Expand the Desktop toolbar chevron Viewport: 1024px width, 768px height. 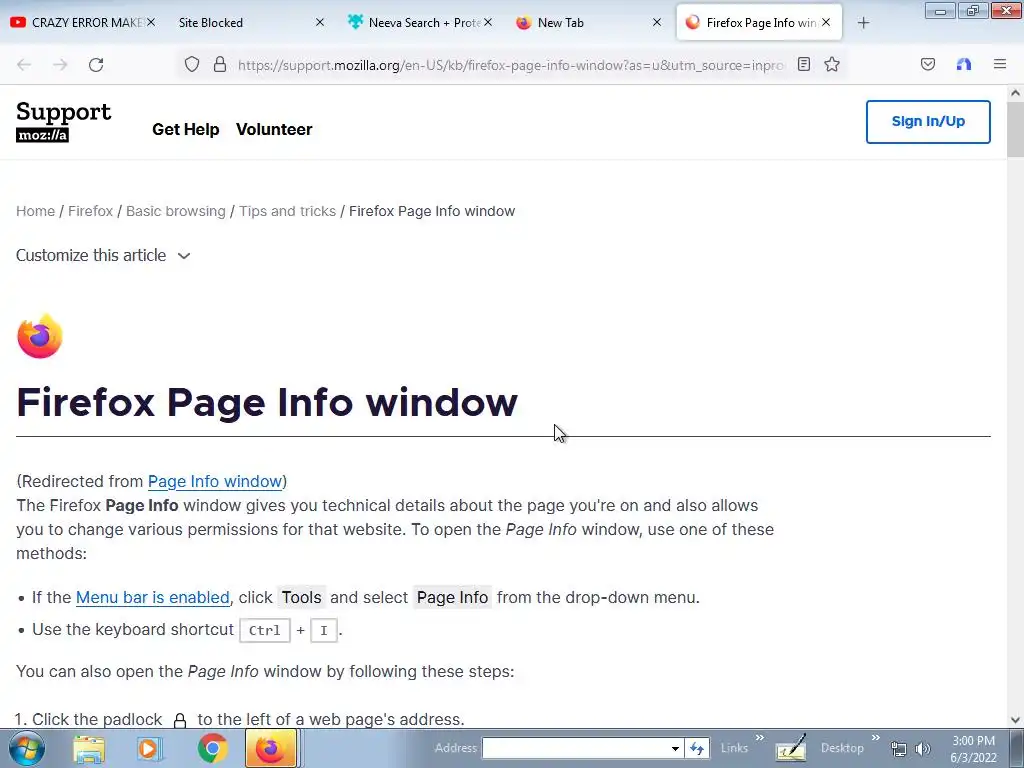[x=876, y=738]
